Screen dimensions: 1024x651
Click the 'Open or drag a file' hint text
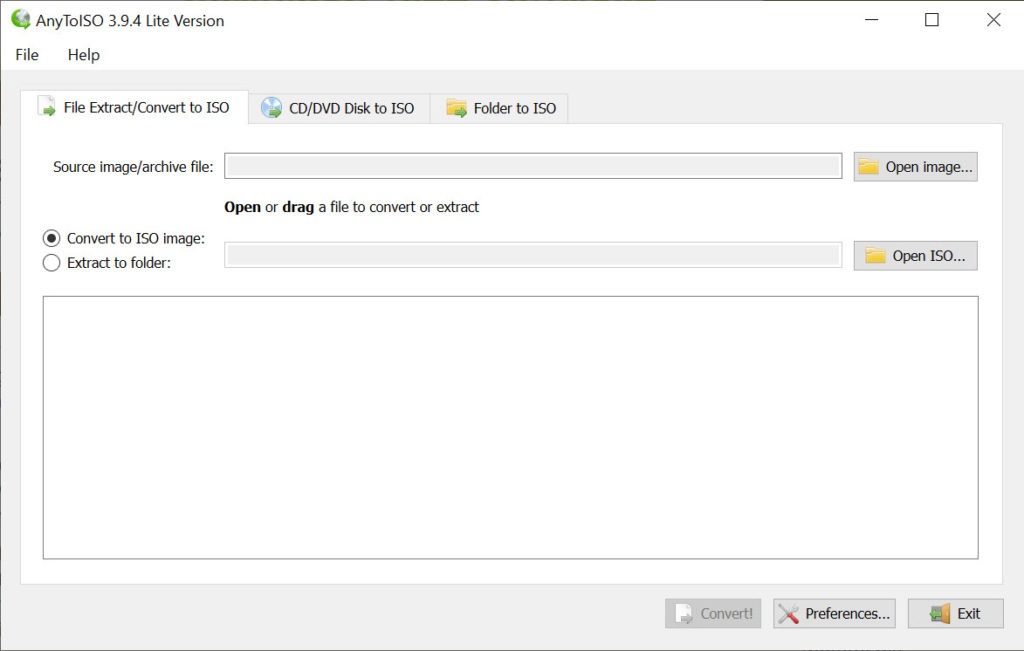pyautogui.click(x=351, y=207)
